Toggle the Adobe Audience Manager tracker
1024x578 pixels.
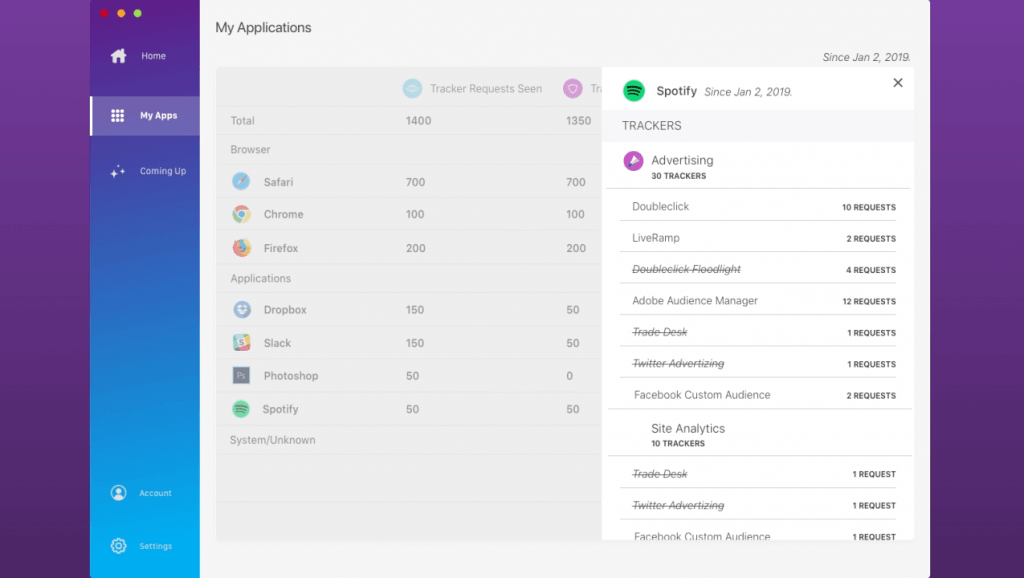point(758,300)
